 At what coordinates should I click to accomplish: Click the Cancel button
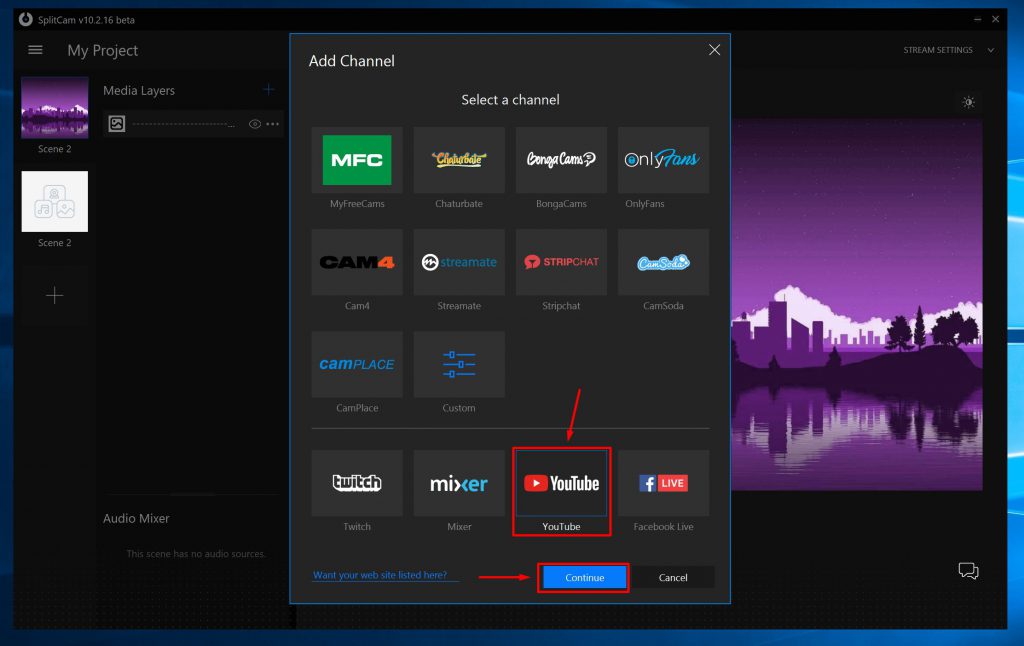pyautogui.click(x=673, y=577)
